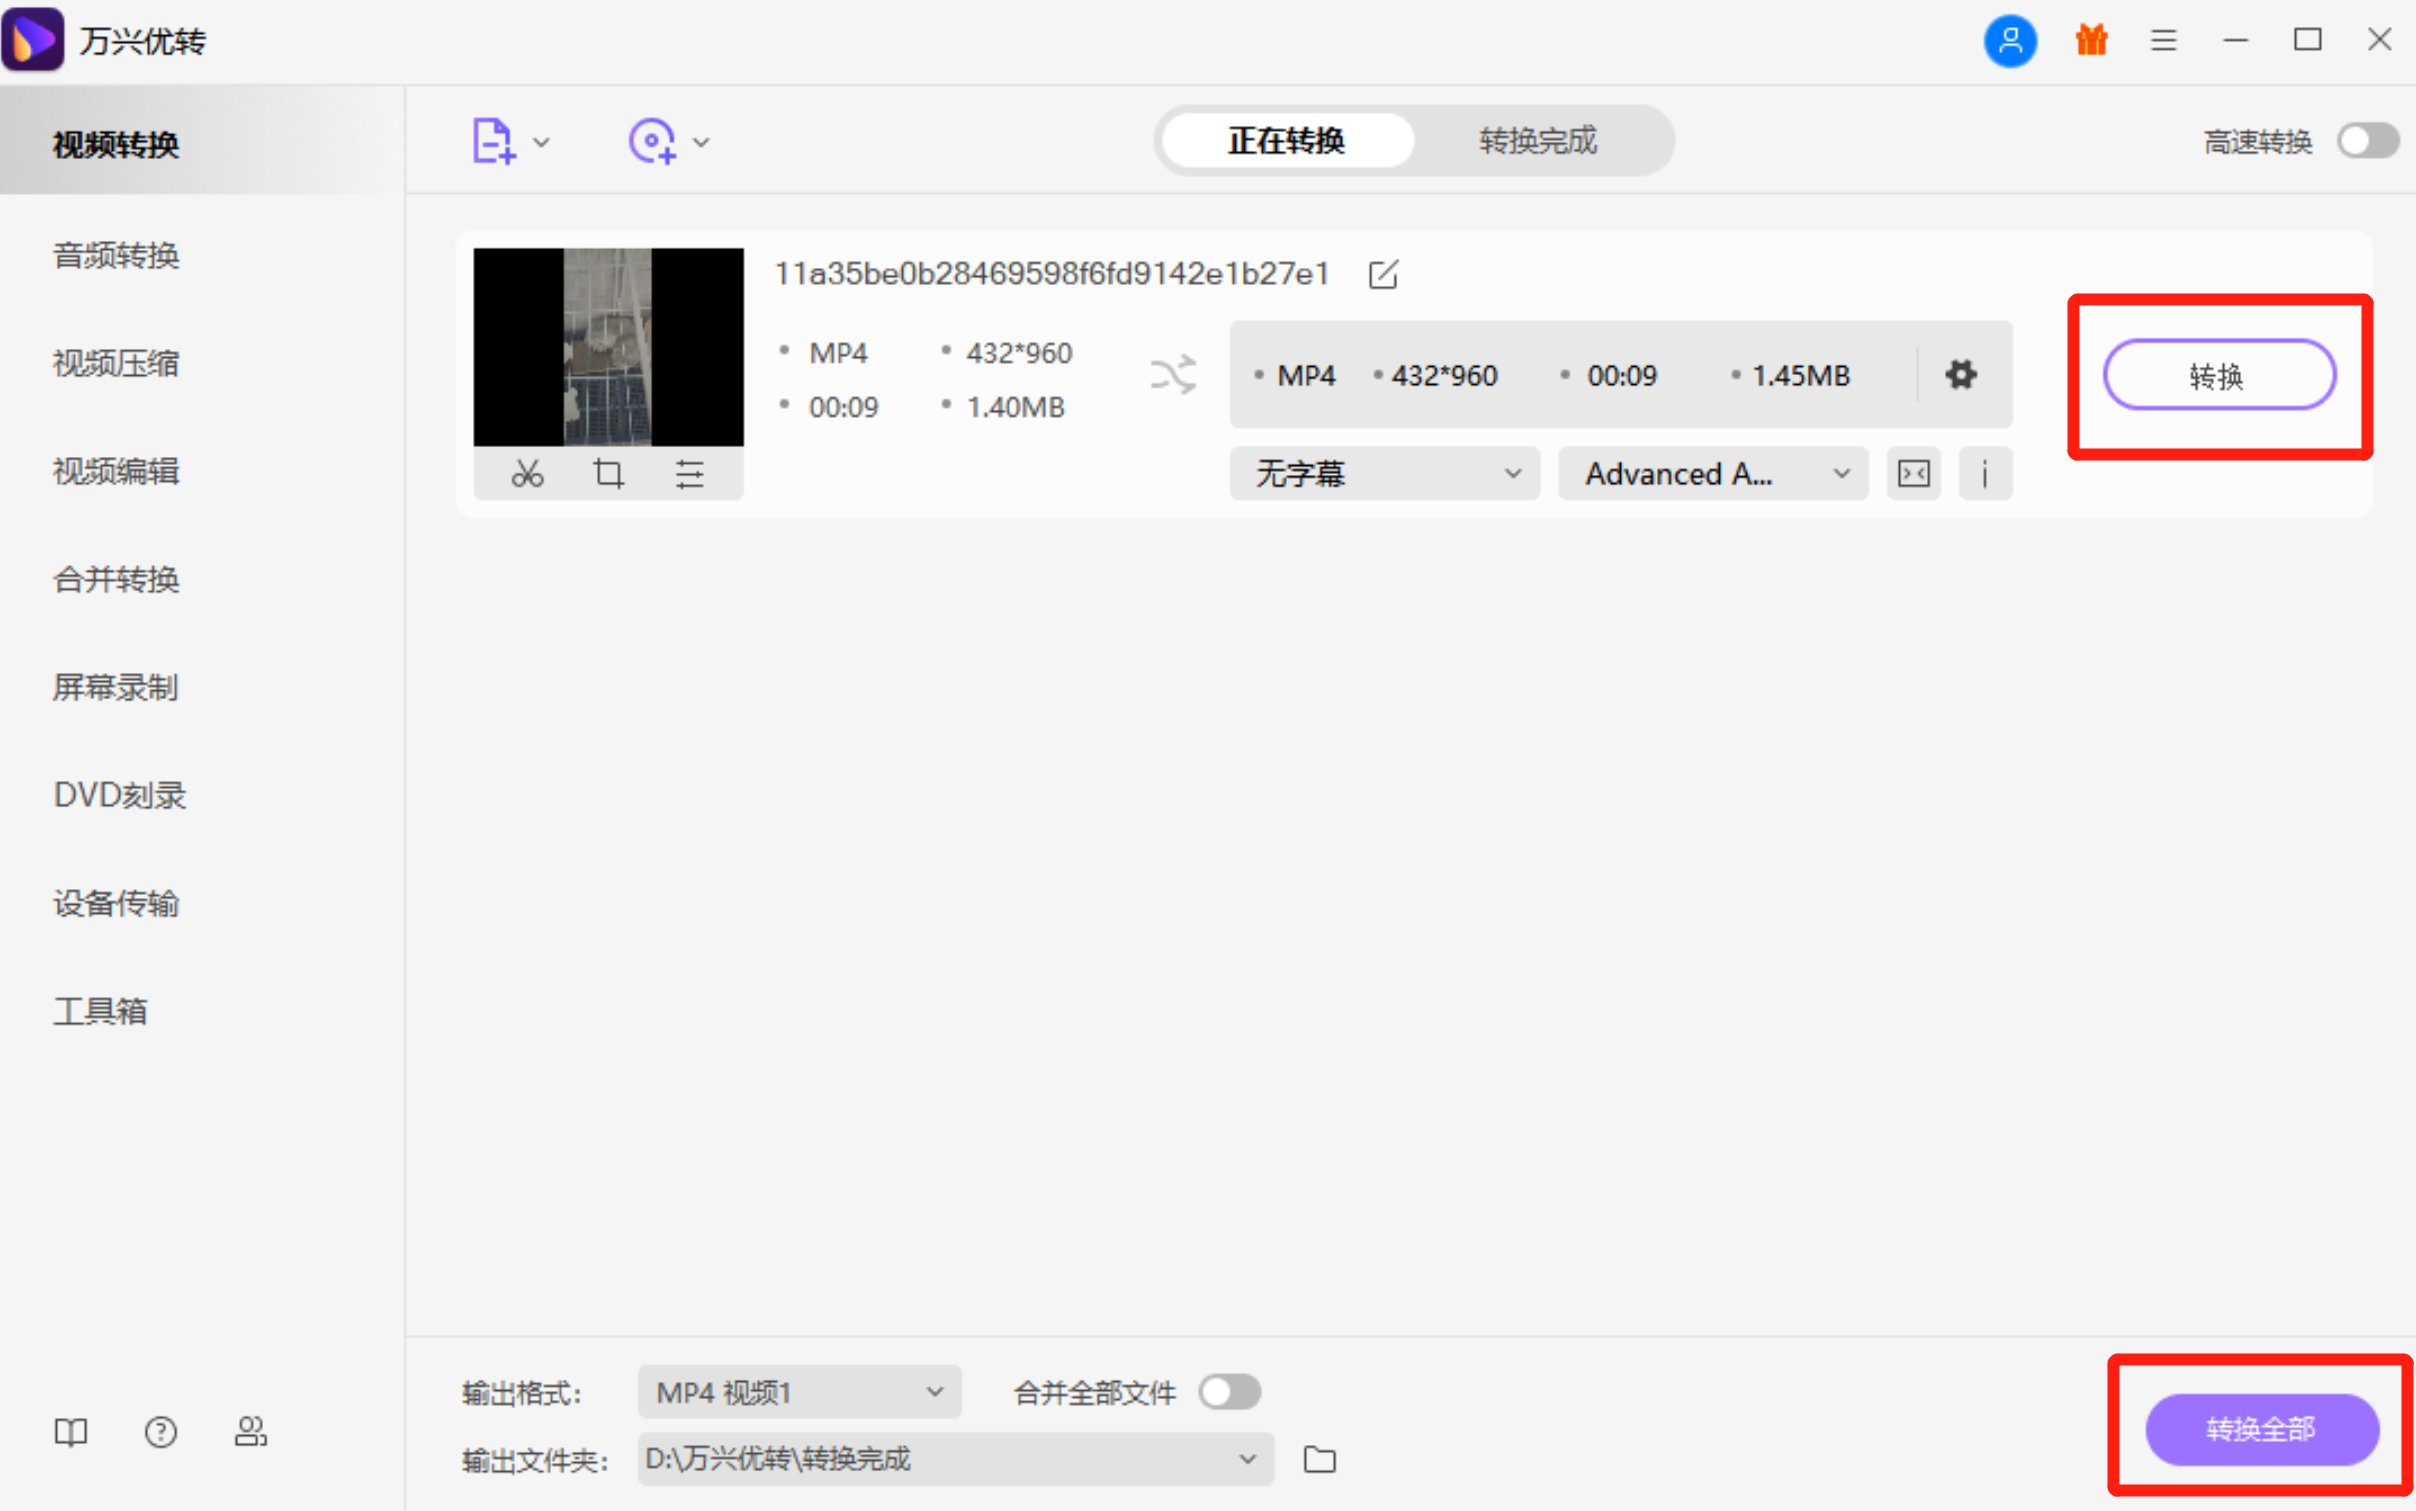Image resolution: width=2416 pixels, height=1511 pixels.
Task: Open the 无字幕 subtitle dropdown
Action: [1383, 473]
